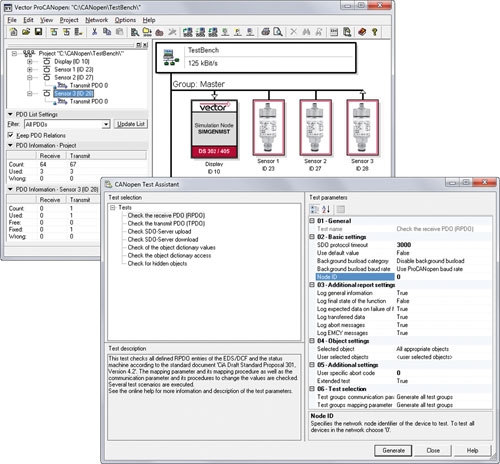The width and height of the screenshot is (500, 464).
Task: Click the TestBench network icon in diagram
Action: point(171,58)
